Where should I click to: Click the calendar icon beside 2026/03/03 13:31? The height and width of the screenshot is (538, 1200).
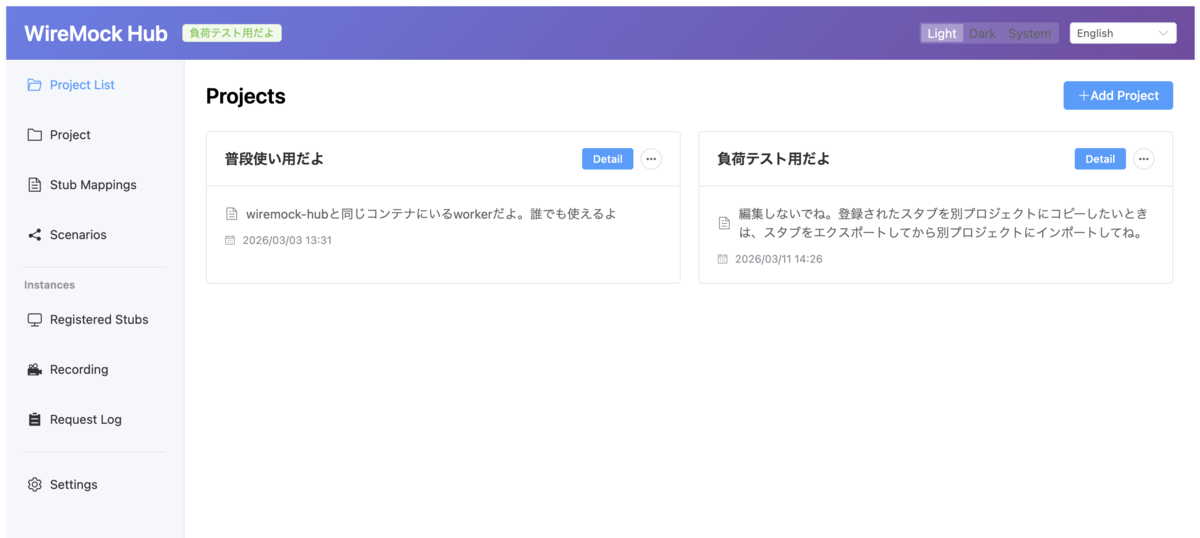point(230,240)
